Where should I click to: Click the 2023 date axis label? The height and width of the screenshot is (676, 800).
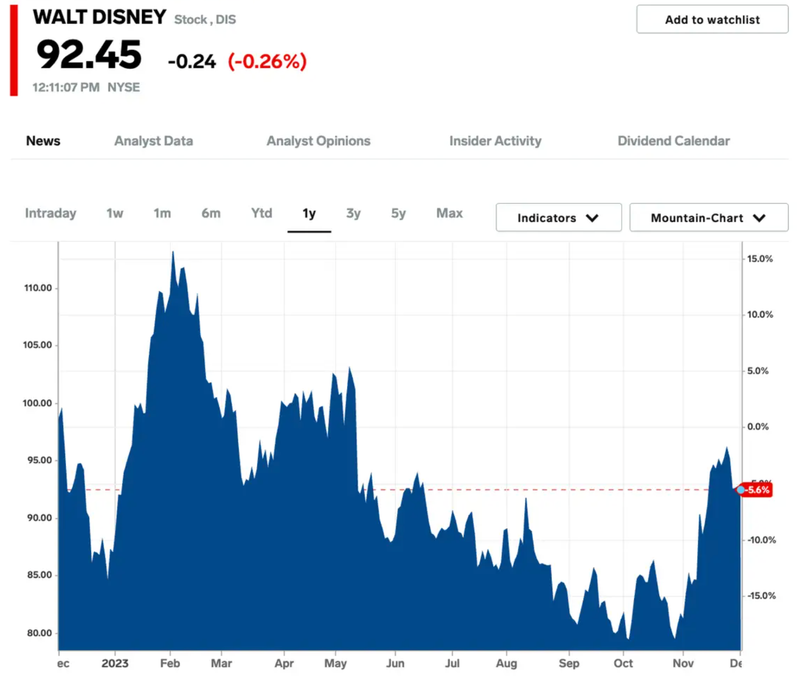[x=115, y=663]
